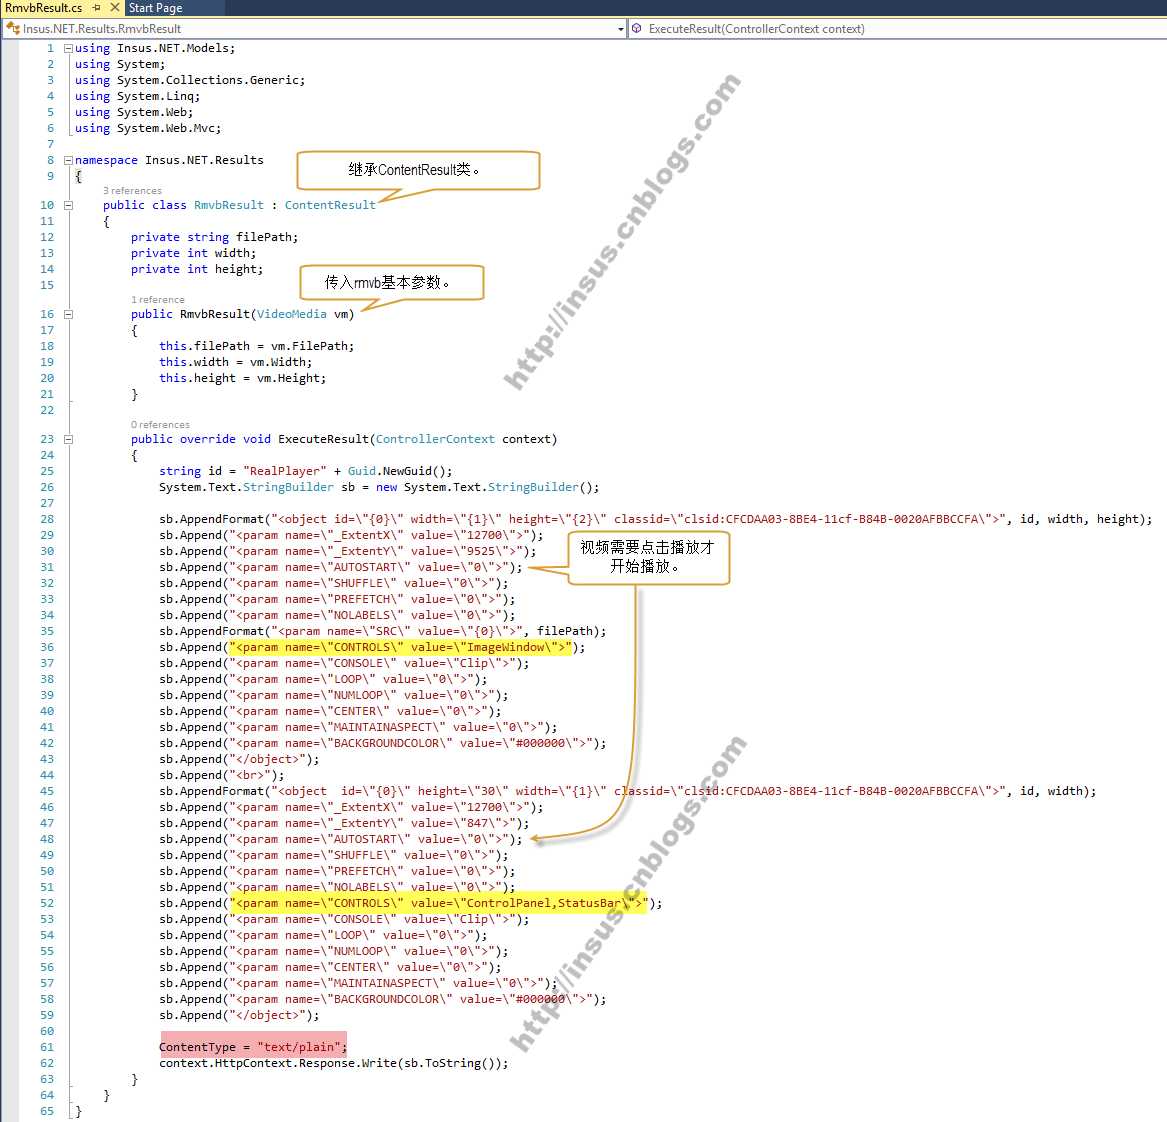
Task: Click 'this.height = vm.Height;' statement
Action: 243,378
